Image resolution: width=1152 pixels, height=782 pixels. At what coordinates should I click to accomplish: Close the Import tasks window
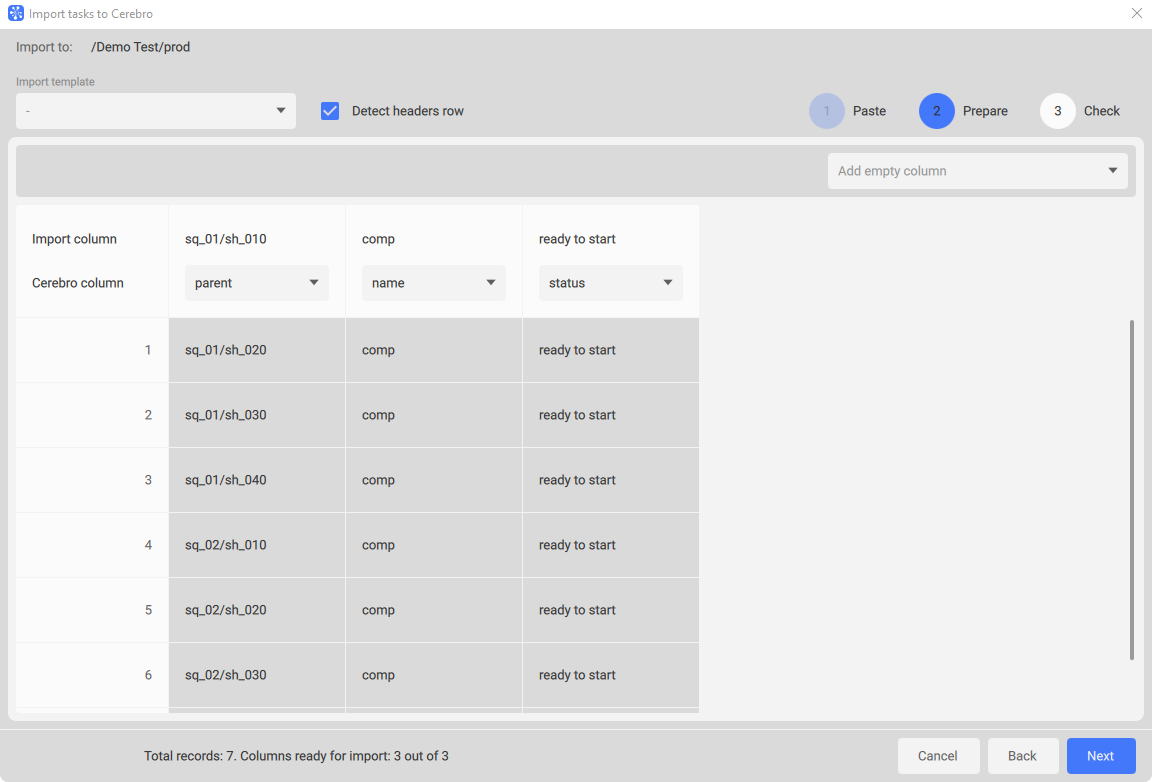pyautogui.click(x=1136, y=14)
